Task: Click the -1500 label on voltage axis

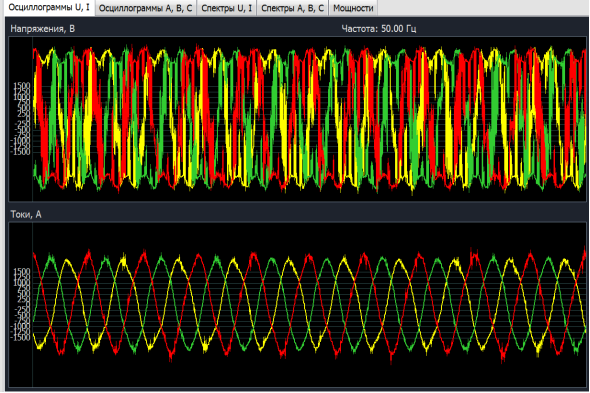Action: point(20,152)
